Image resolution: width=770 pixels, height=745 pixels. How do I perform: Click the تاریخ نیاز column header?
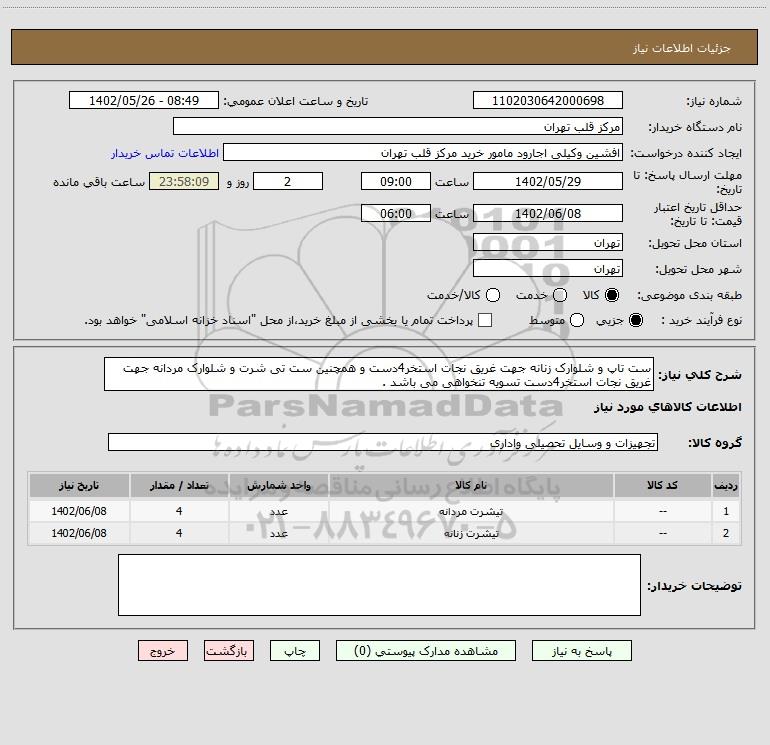point(79,485)
